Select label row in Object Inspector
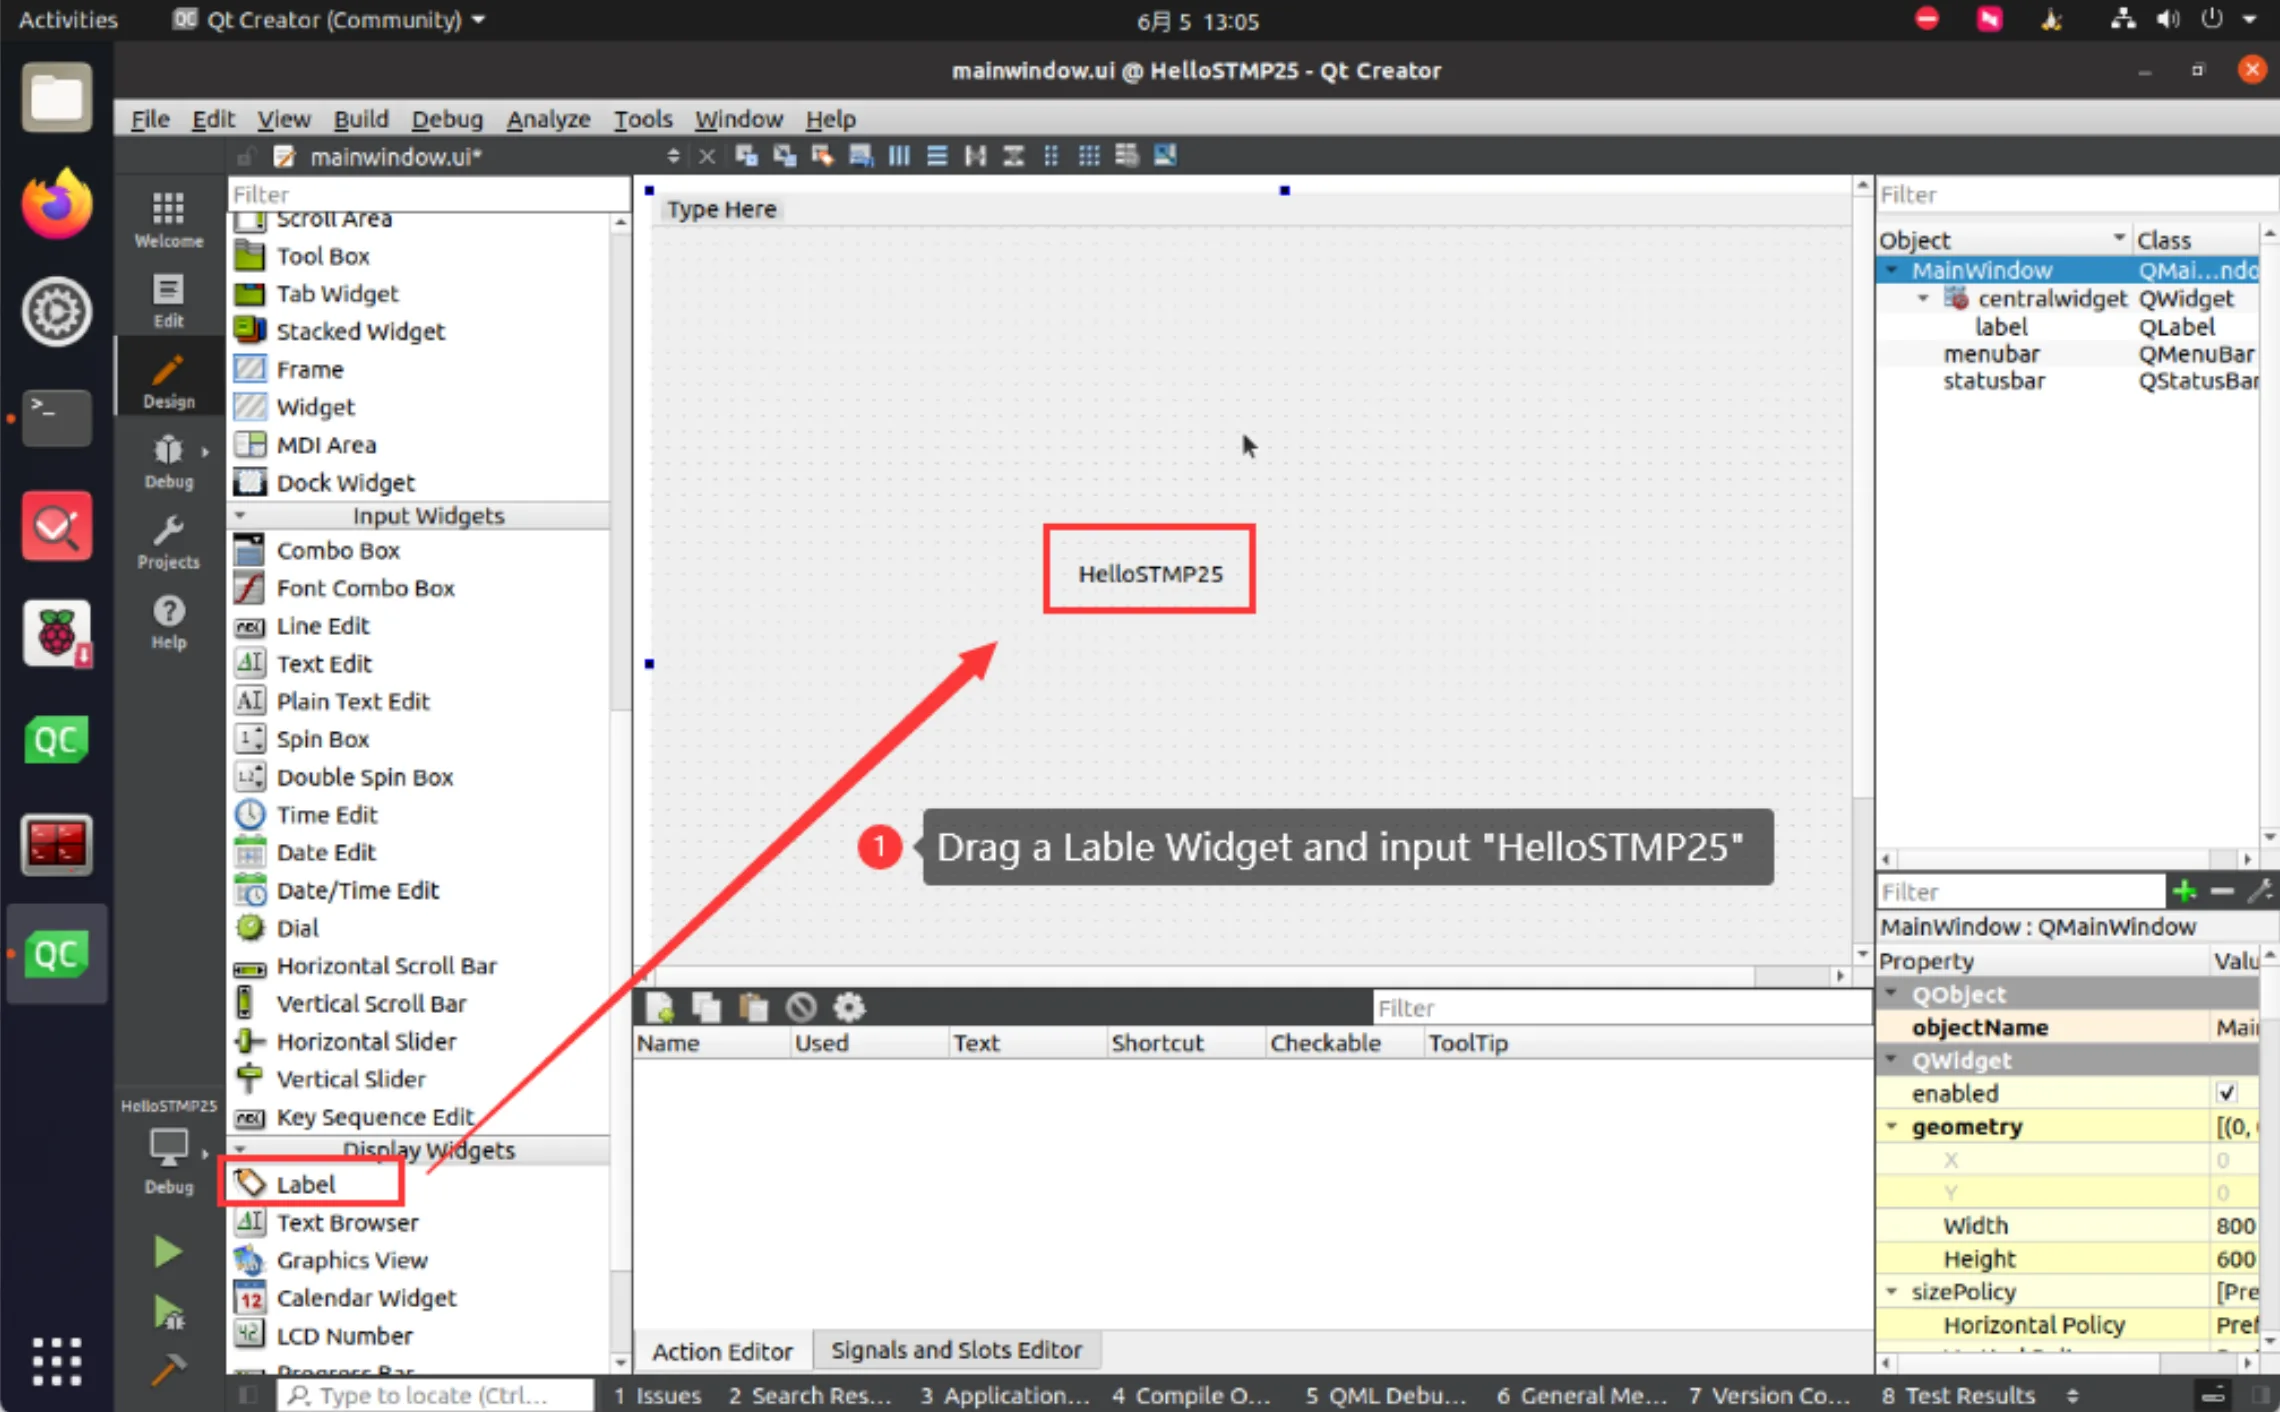Screen dimensions: 2280x1412 point(2068,326)
